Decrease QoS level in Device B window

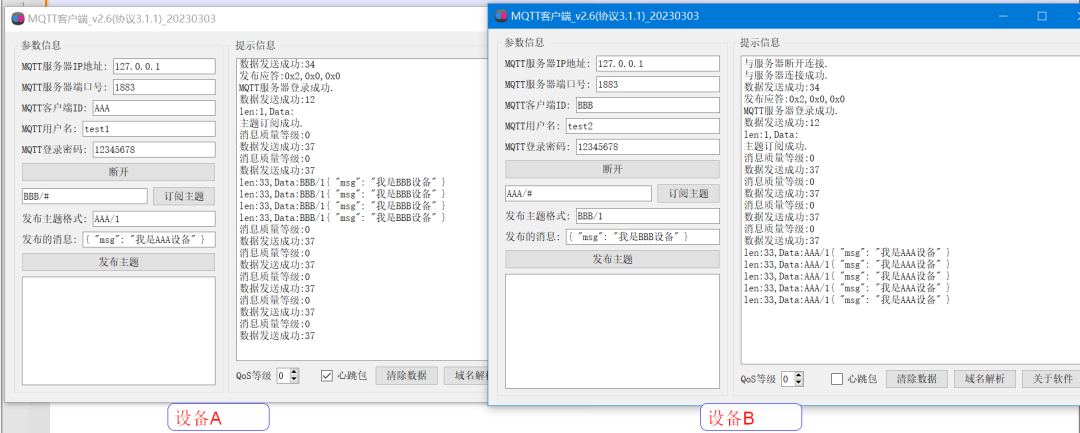pos(799,383)
